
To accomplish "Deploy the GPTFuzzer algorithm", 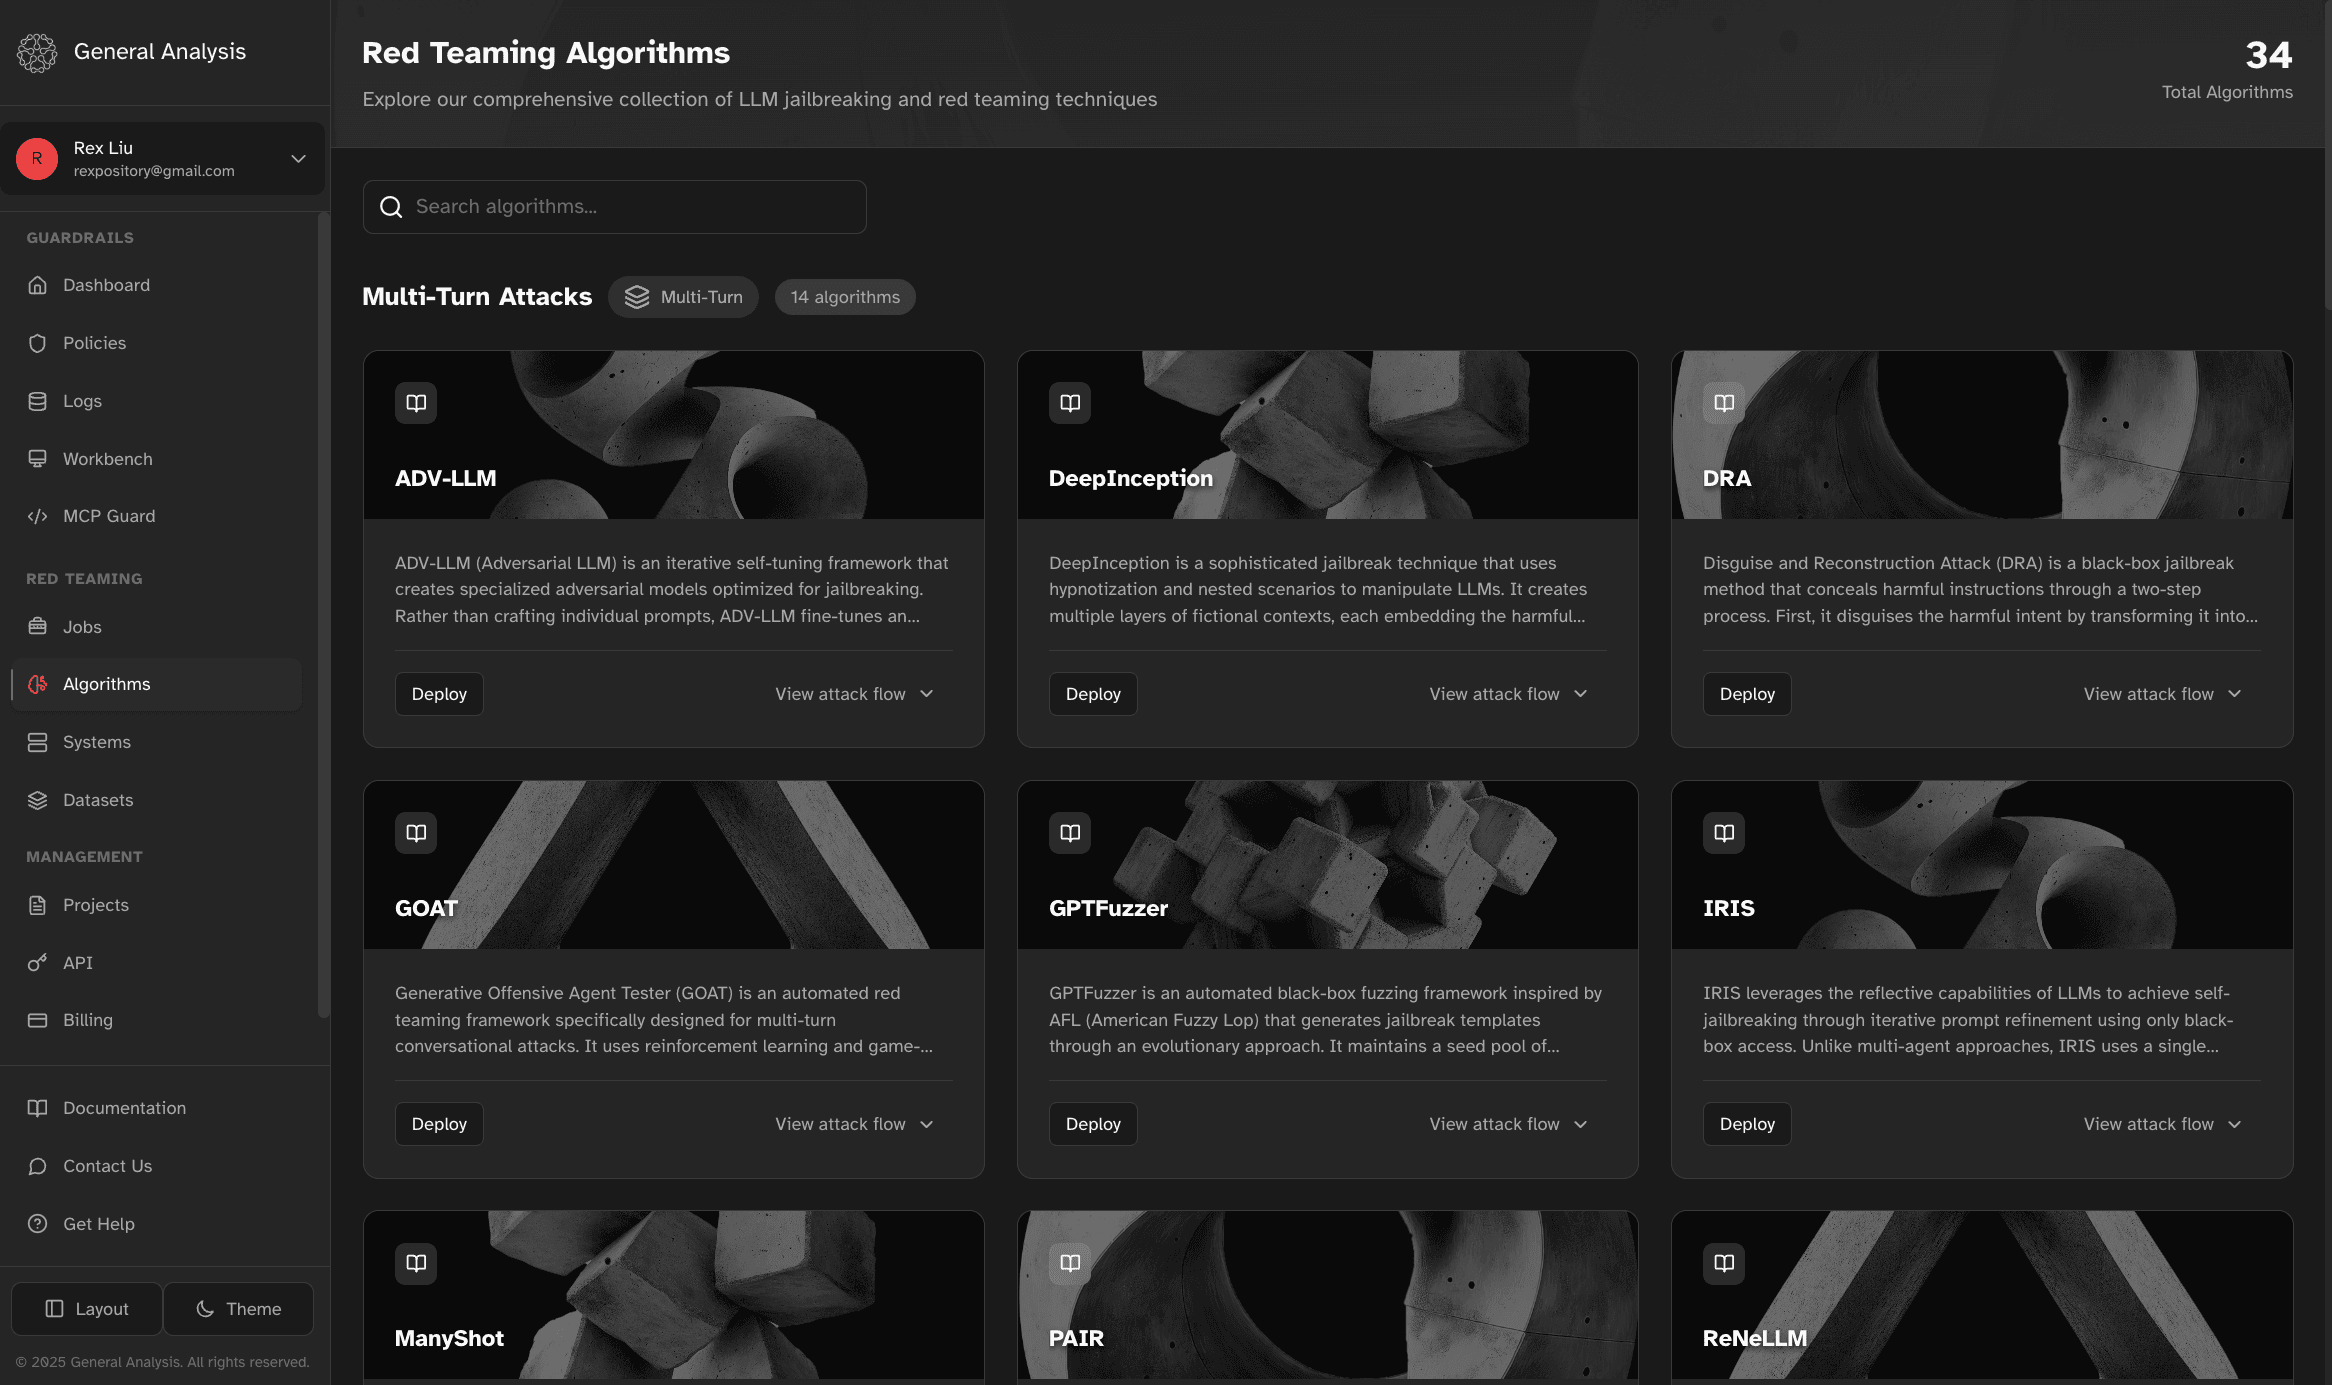I will (x=1093, y=1124).
